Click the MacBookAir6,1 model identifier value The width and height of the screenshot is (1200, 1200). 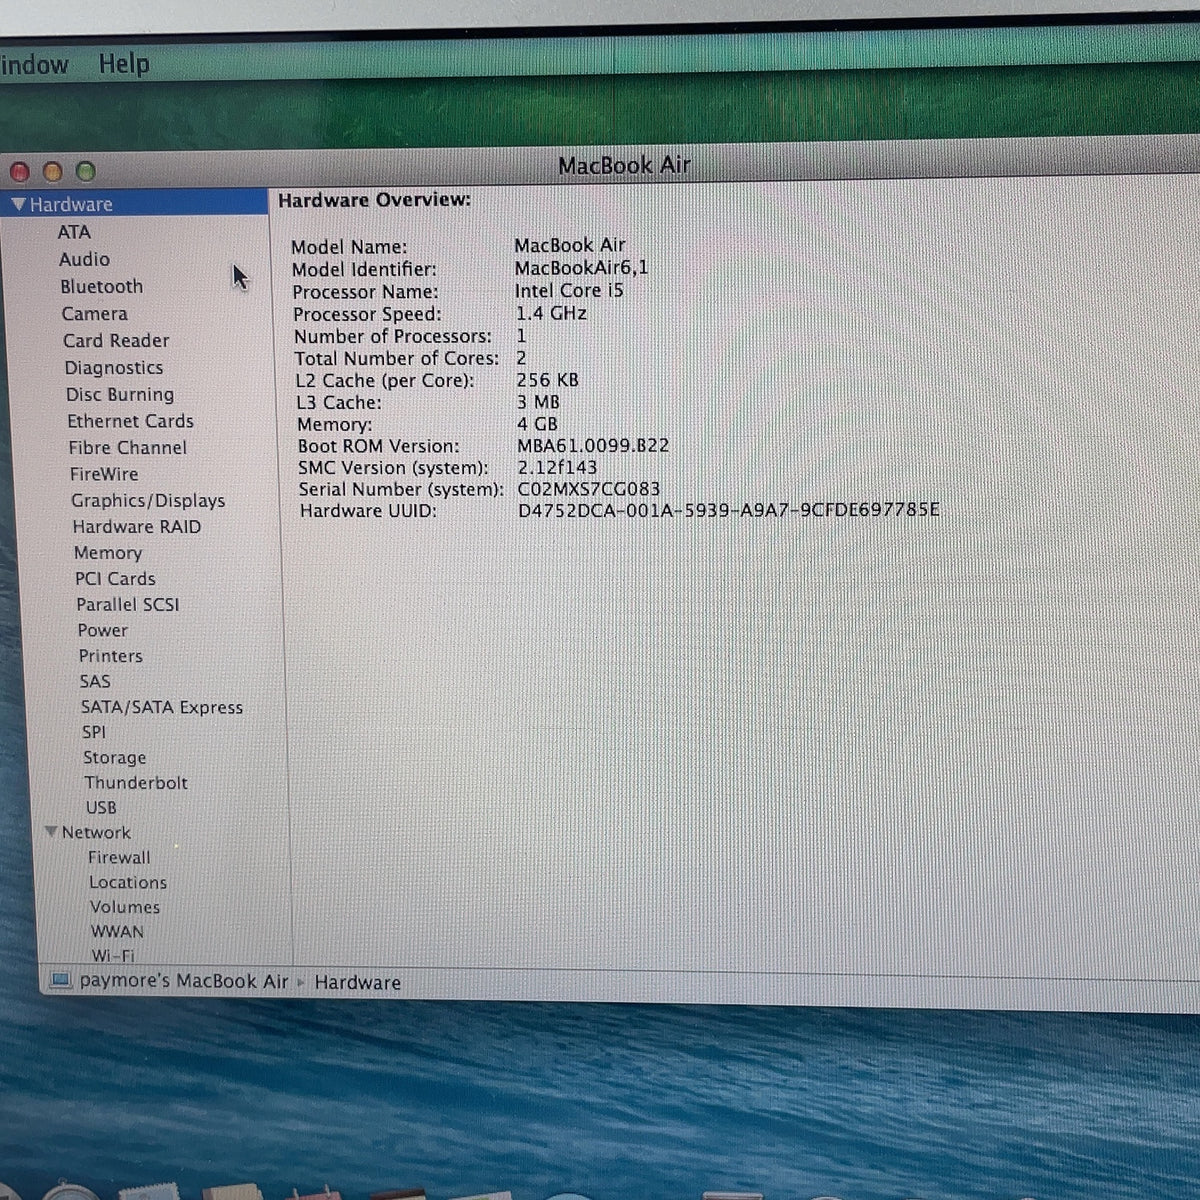tap(581, 268)
